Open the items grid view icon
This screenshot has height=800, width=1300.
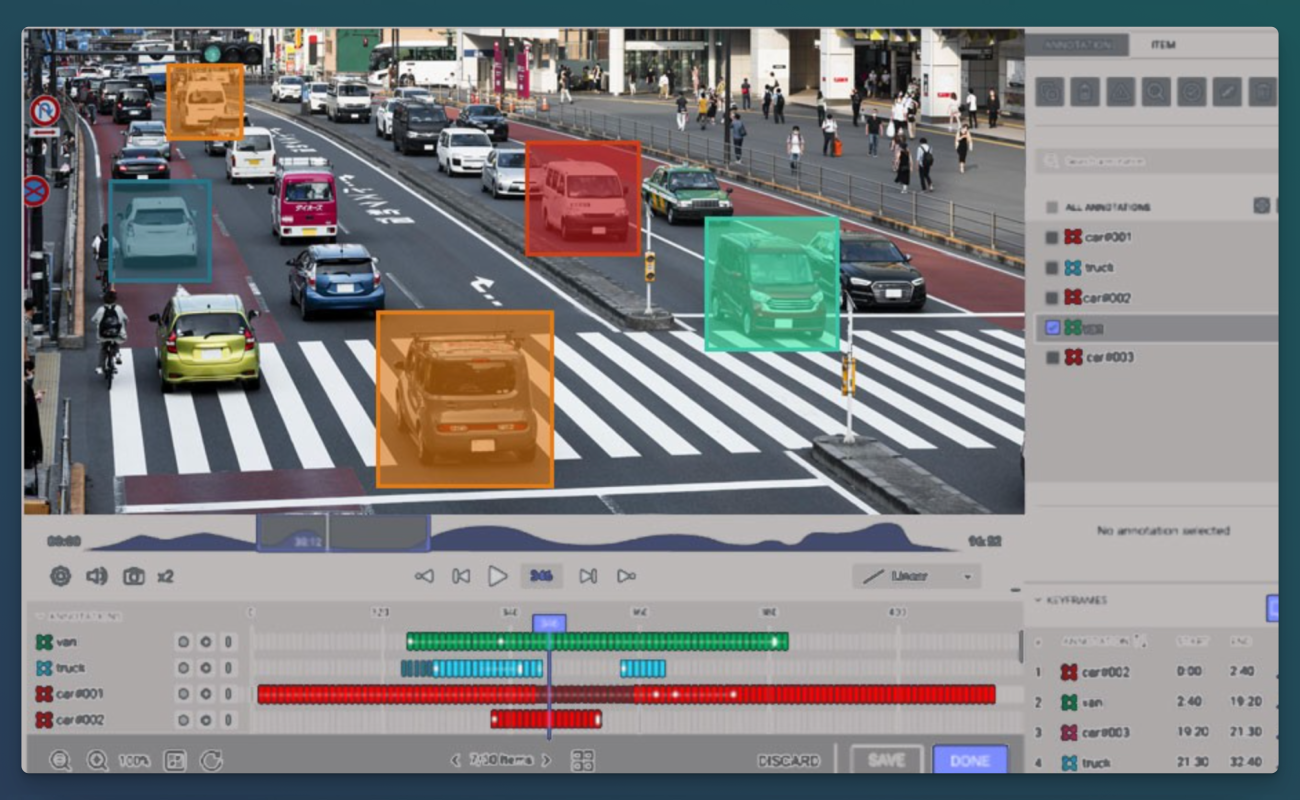582,760
